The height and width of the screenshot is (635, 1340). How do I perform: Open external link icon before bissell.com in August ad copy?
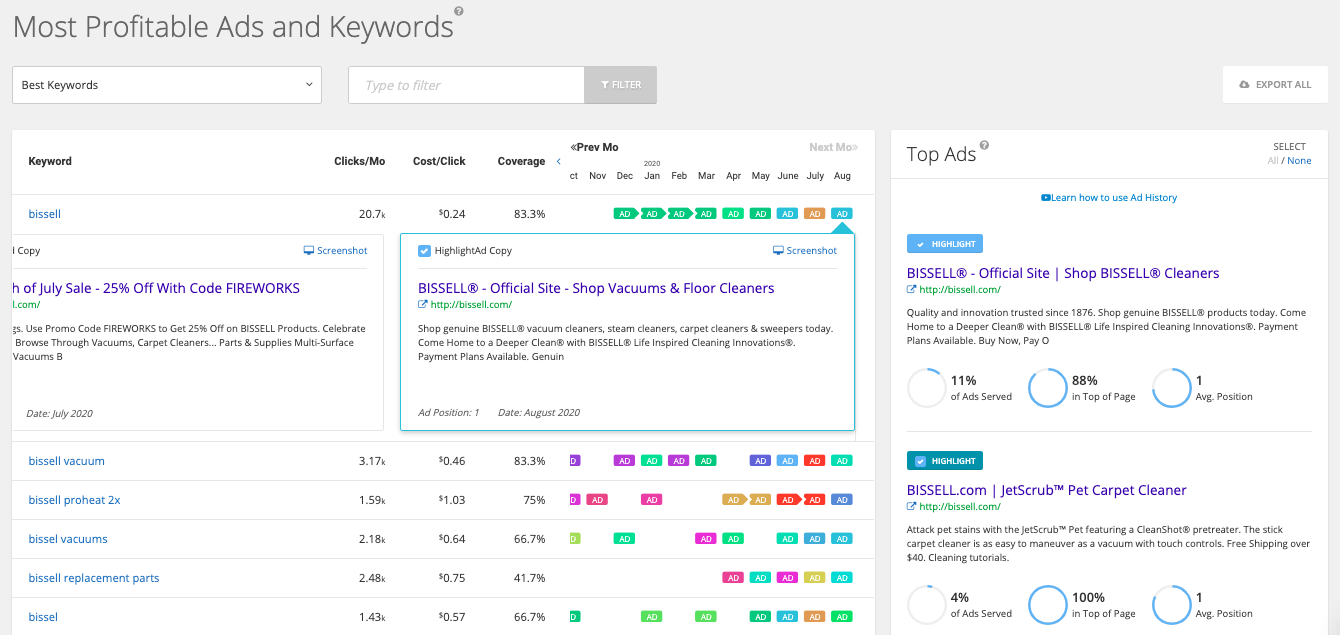tap(423, 305)
